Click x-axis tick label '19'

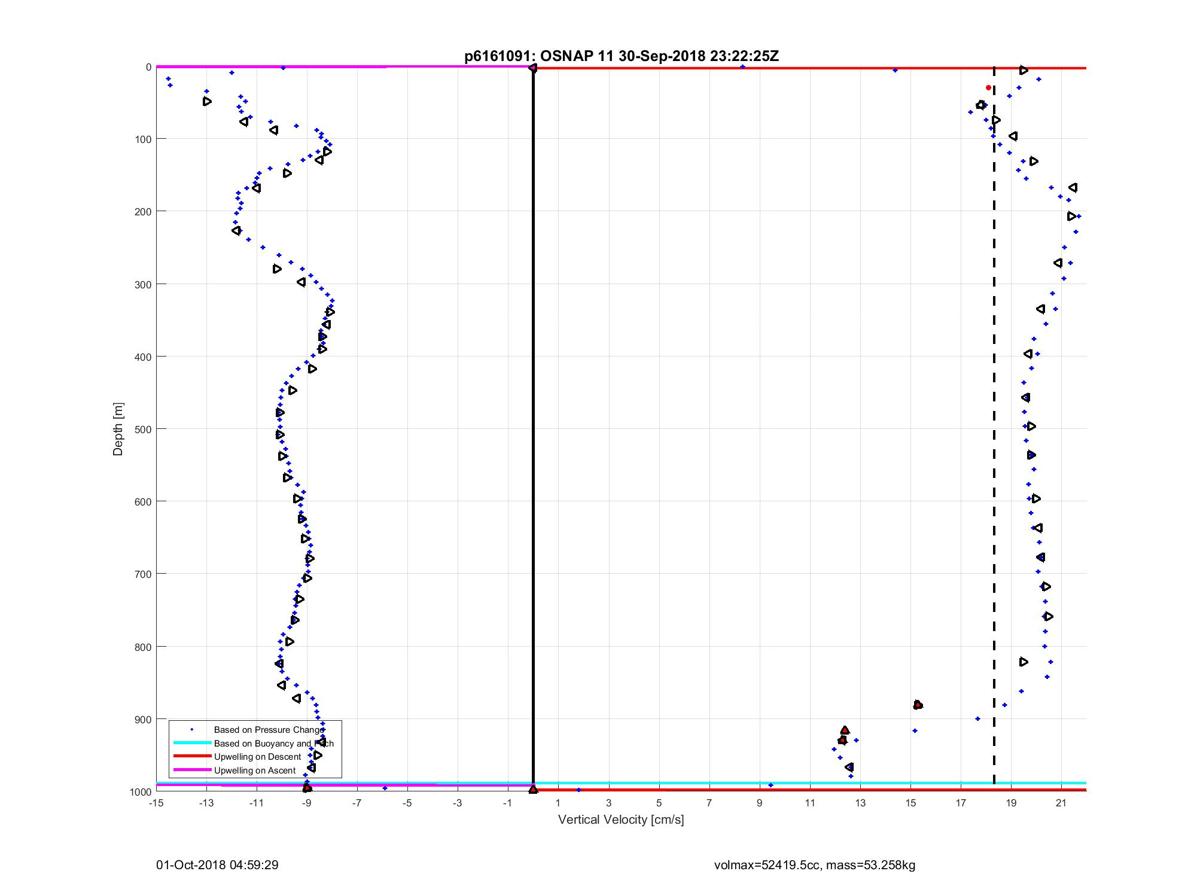tap(1011, 803)
